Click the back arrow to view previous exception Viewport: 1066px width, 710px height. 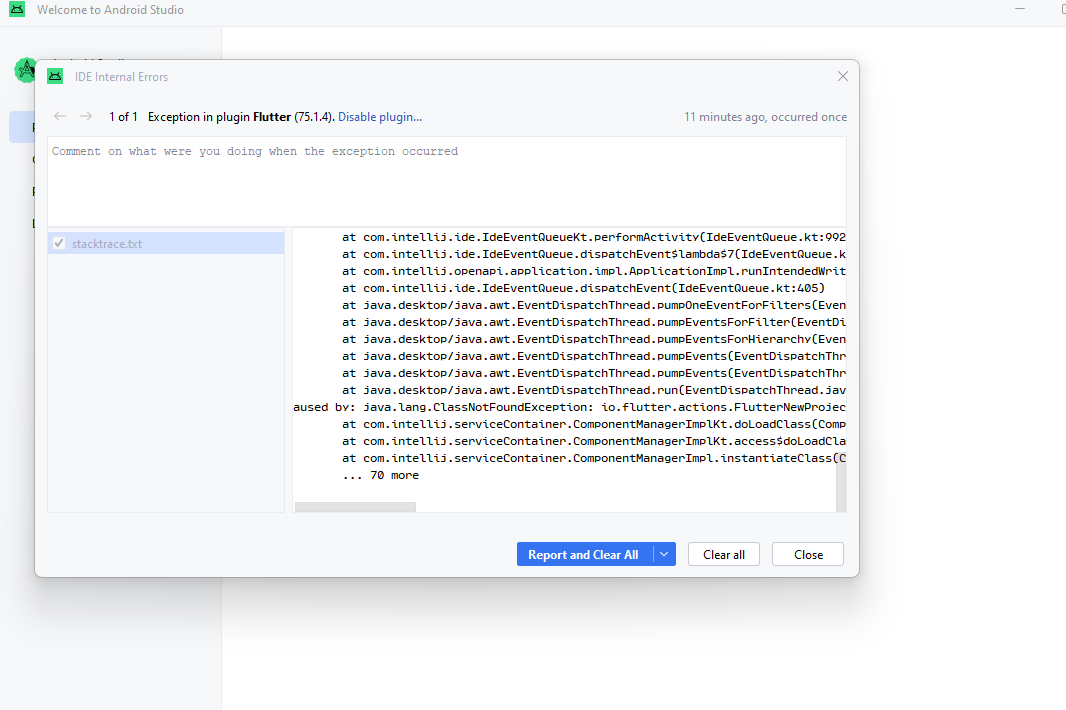(59, 116)
